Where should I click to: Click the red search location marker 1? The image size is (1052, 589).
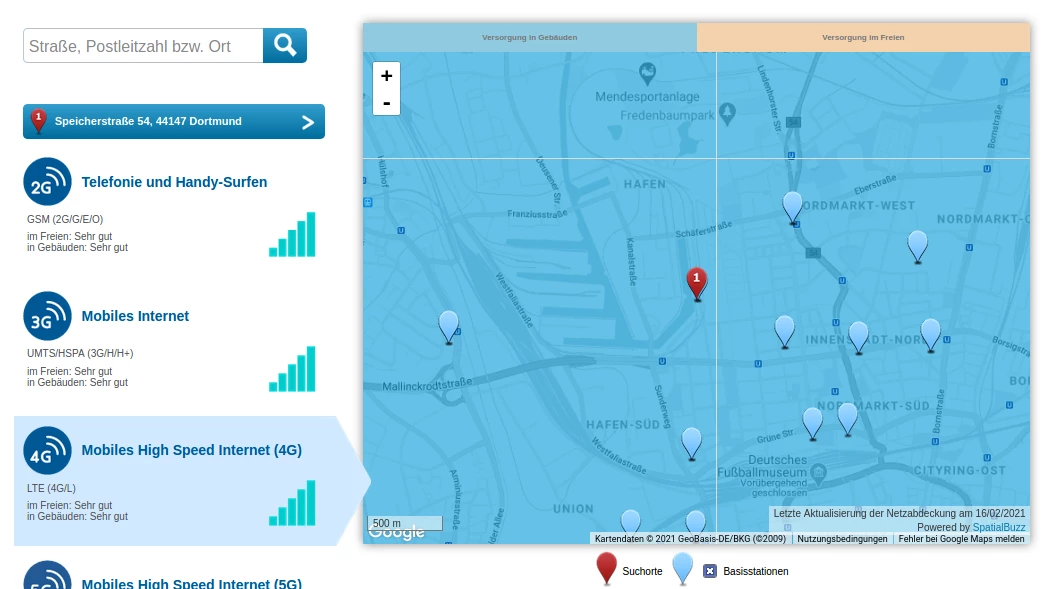coord(697,284)
